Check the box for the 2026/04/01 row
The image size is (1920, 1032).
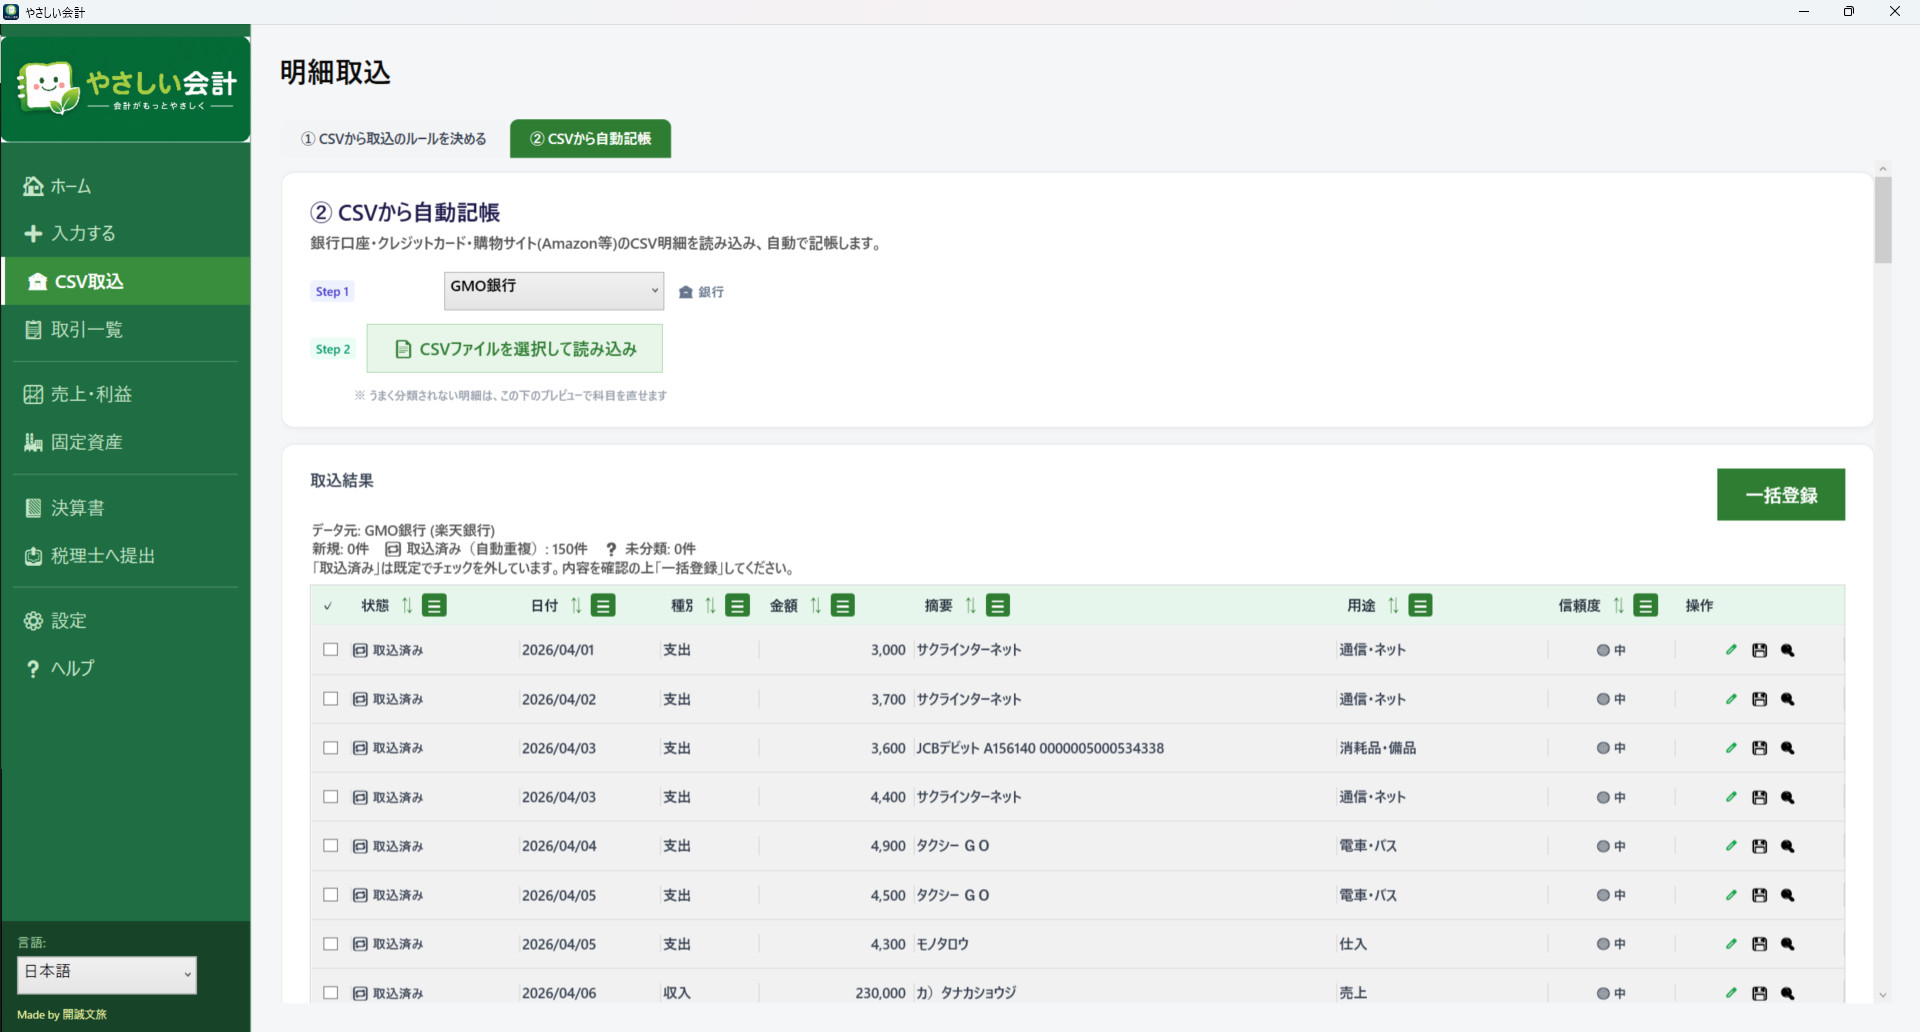coord(331,650)
